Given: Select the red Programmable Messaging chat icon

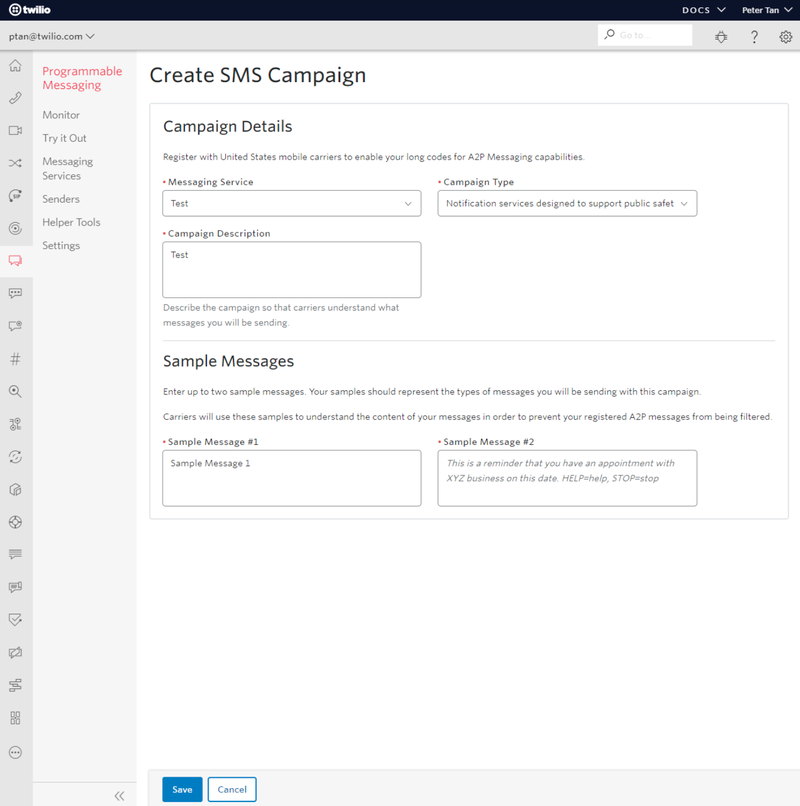Looking at the screenshot, I should pos(15,261).
